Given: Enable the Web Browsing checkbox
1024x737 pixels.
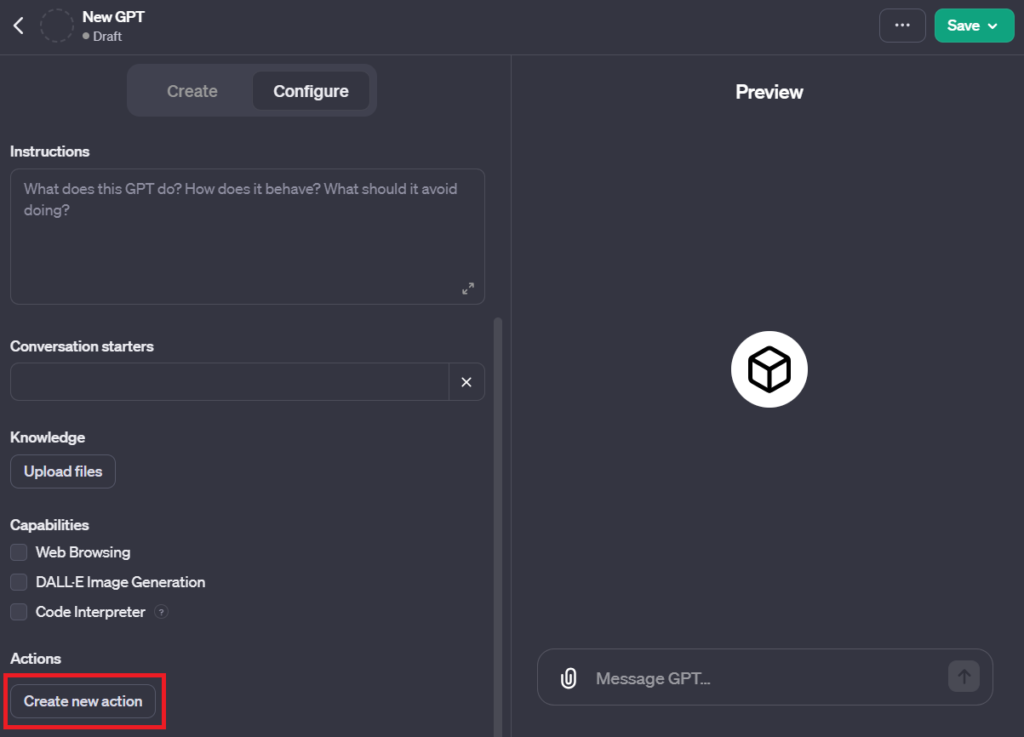Looking at the screenshot, I should point(19,552).
